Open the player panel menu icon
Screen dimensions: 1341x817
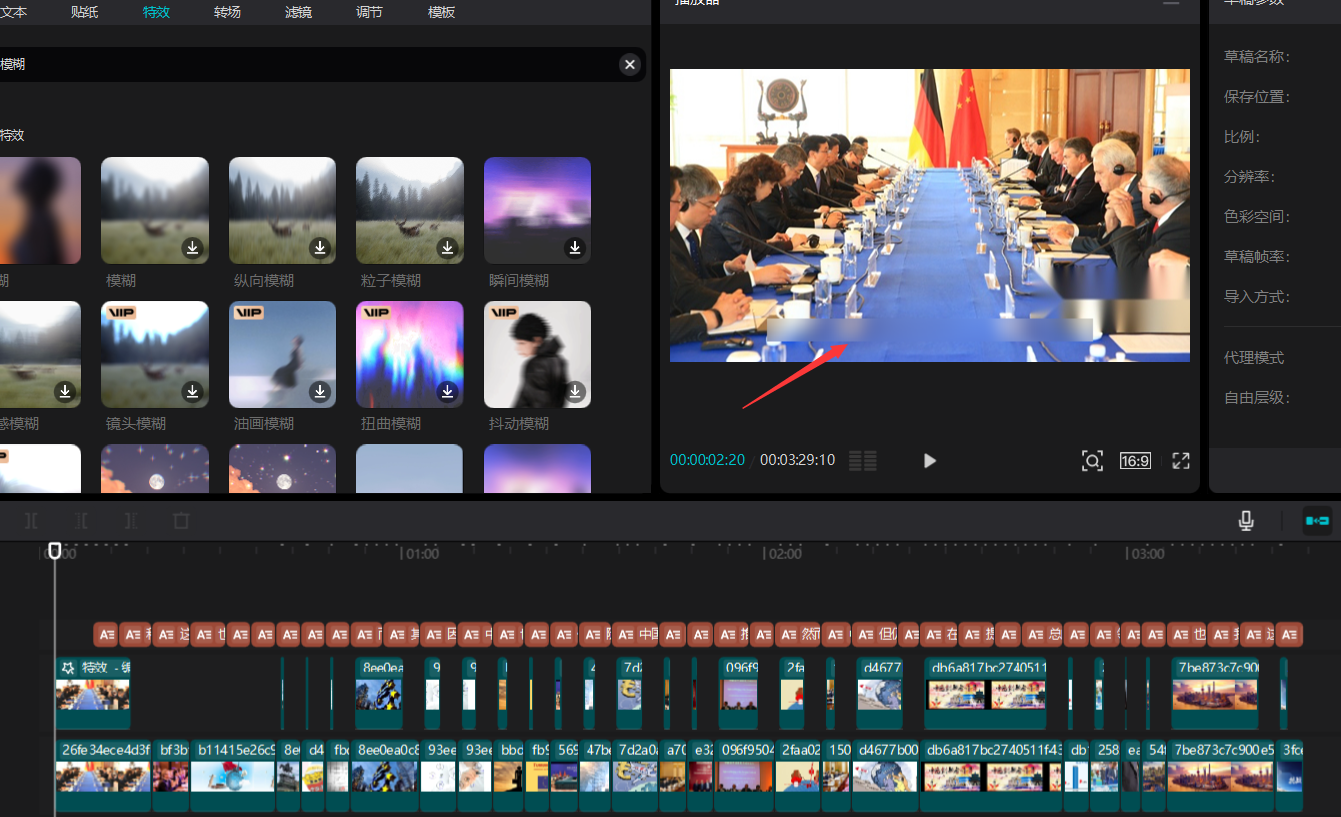pos(1171,4)
